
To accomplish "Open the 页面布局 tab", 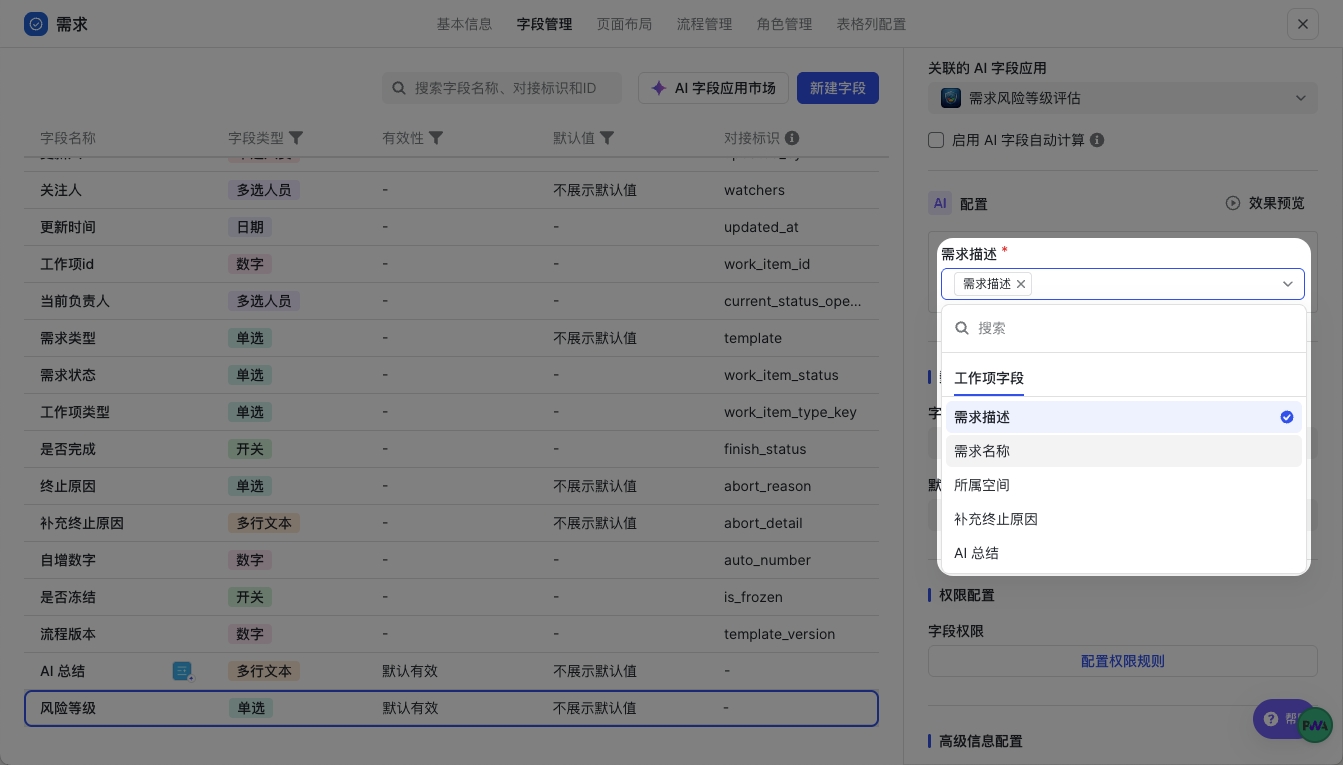I will tap(624, 24).
